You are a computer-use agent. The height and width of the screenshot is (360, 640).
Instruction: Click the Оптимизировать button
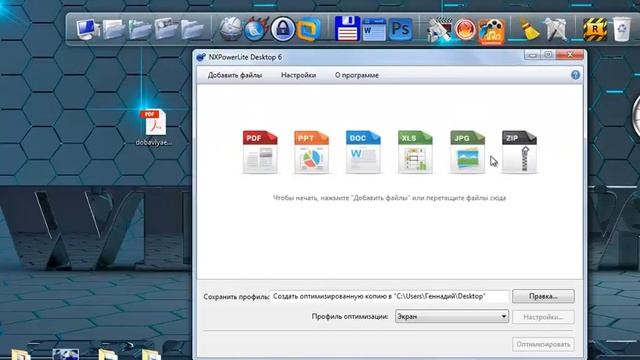click(543, 344)
